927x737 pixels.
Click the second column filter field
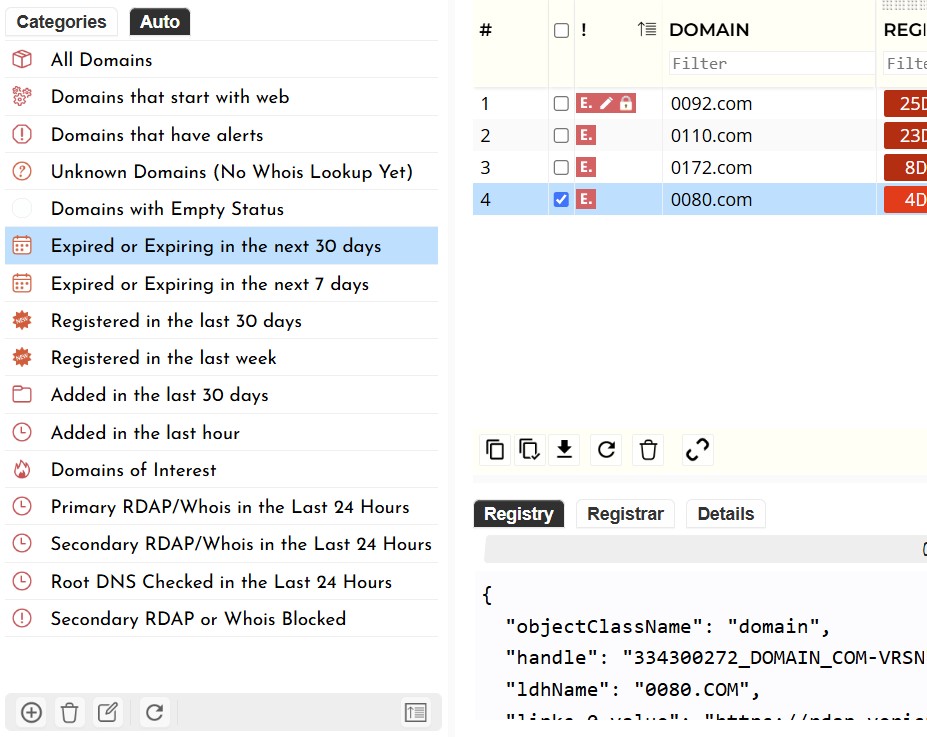tap(905, 63)
